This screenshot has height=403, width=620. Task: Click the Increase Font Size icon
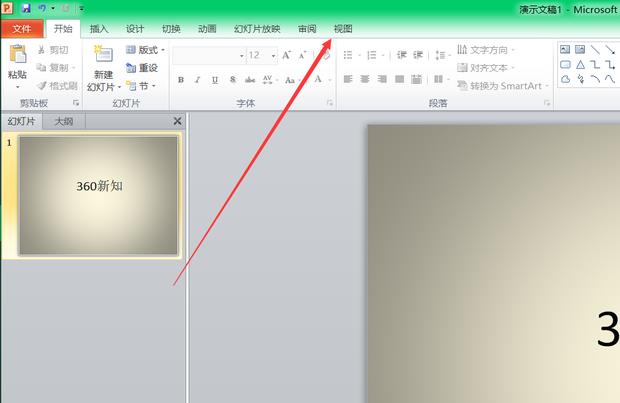[x=287, y=55]
